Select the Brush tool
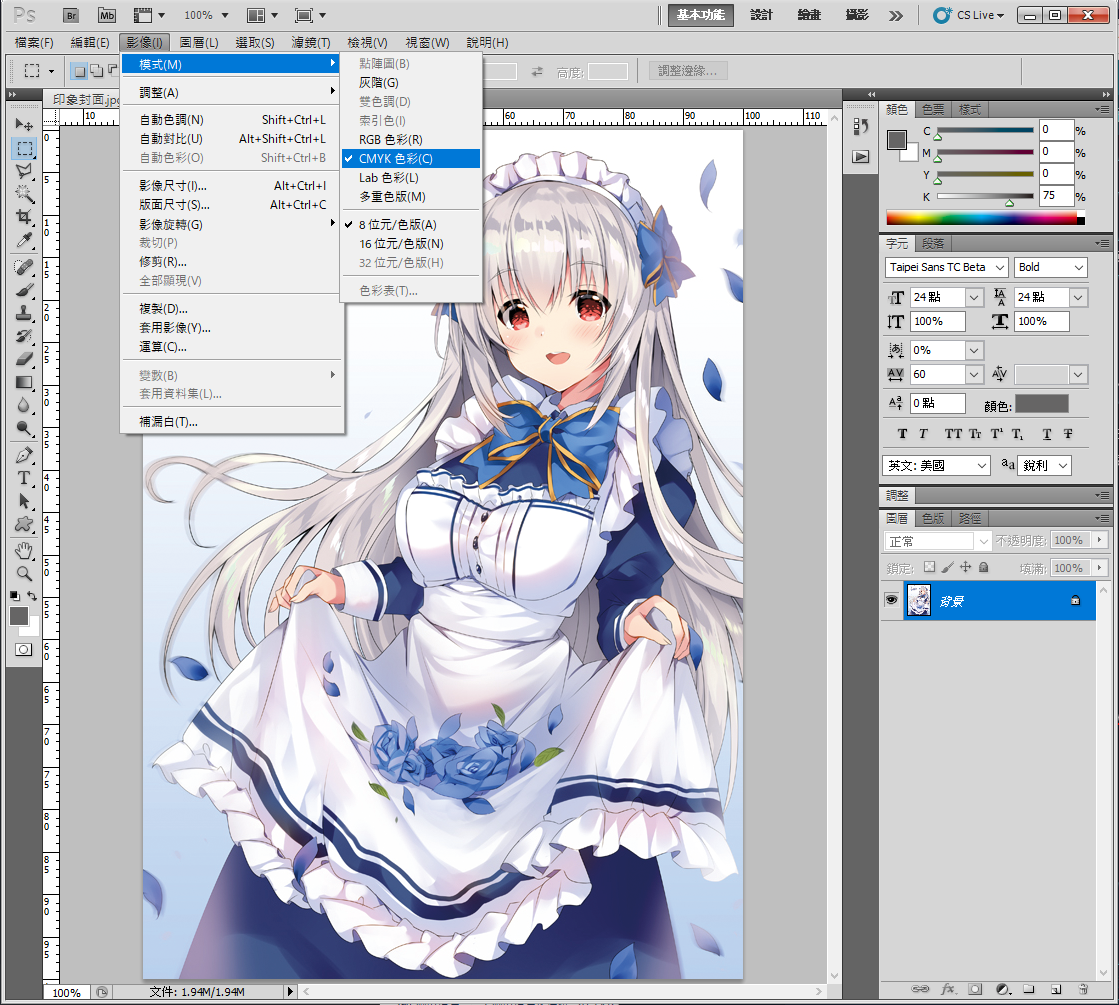 pyautogui.click(x=24, y=291)
